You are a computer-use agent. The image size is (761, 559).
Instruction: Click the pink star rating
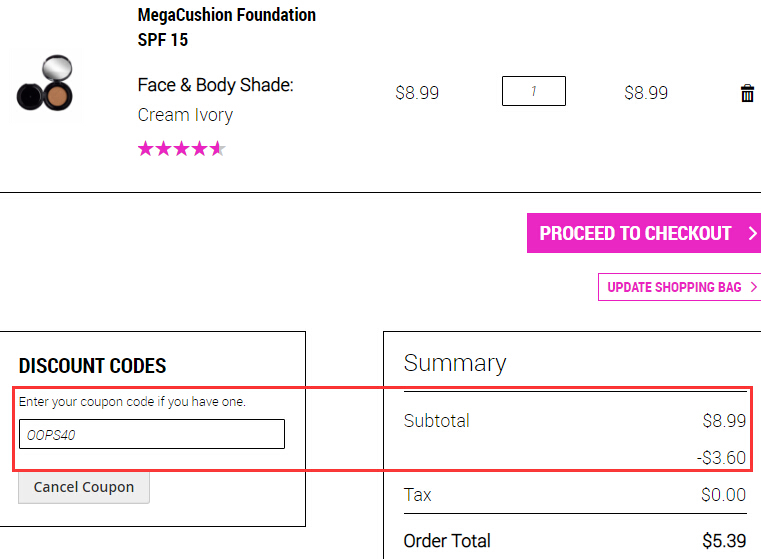pos(182,148)
